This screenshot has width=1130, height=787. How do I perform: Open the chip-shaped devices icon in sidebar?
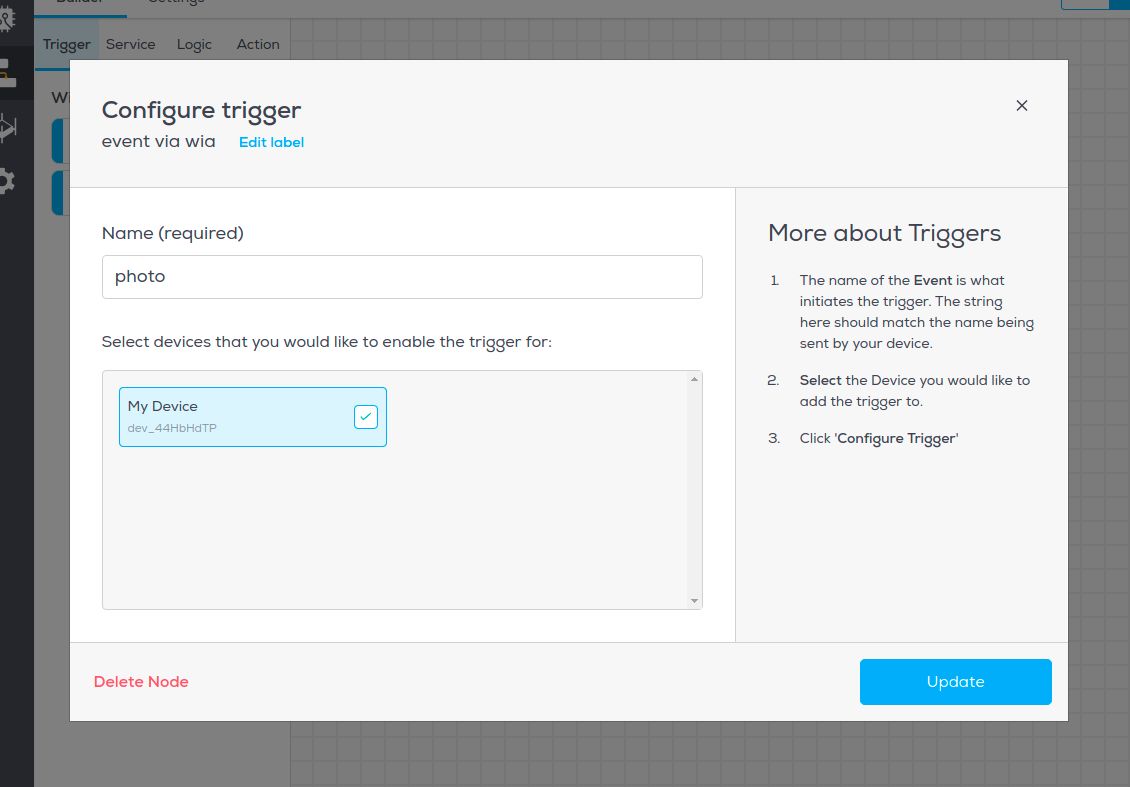pyautogui.click(x=6, y=17)
